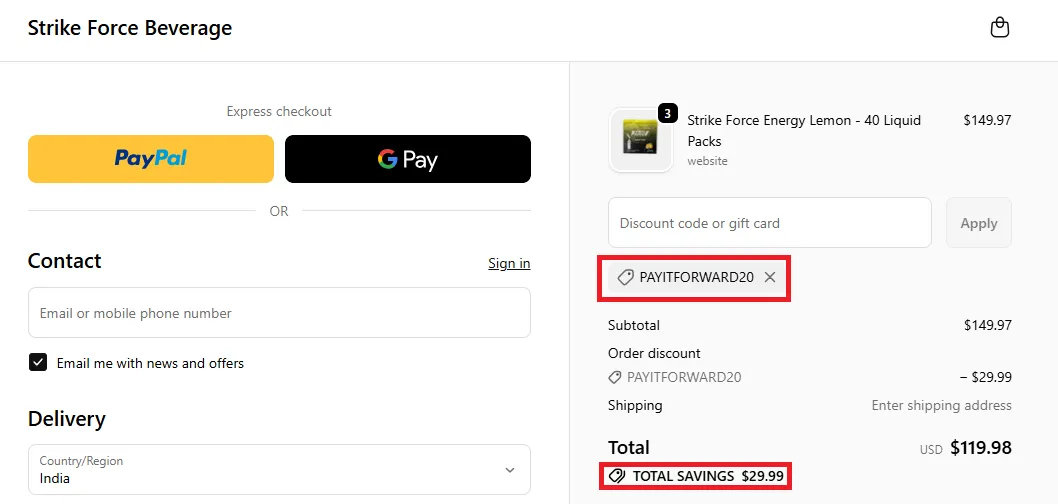Open the Strike Force Energy Lemon product thumbnail

(x=641, y=140)
